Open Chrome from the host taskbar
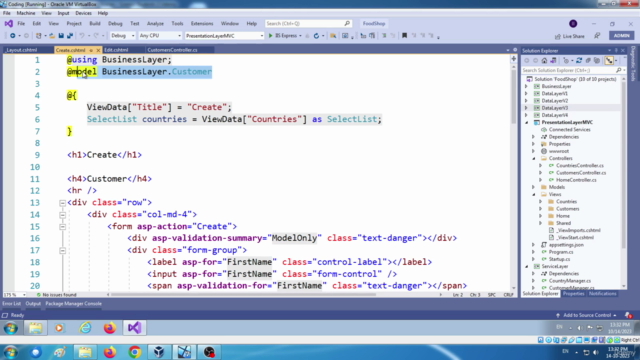The height and width of the screenshot is (360, 640). (135, 352)
